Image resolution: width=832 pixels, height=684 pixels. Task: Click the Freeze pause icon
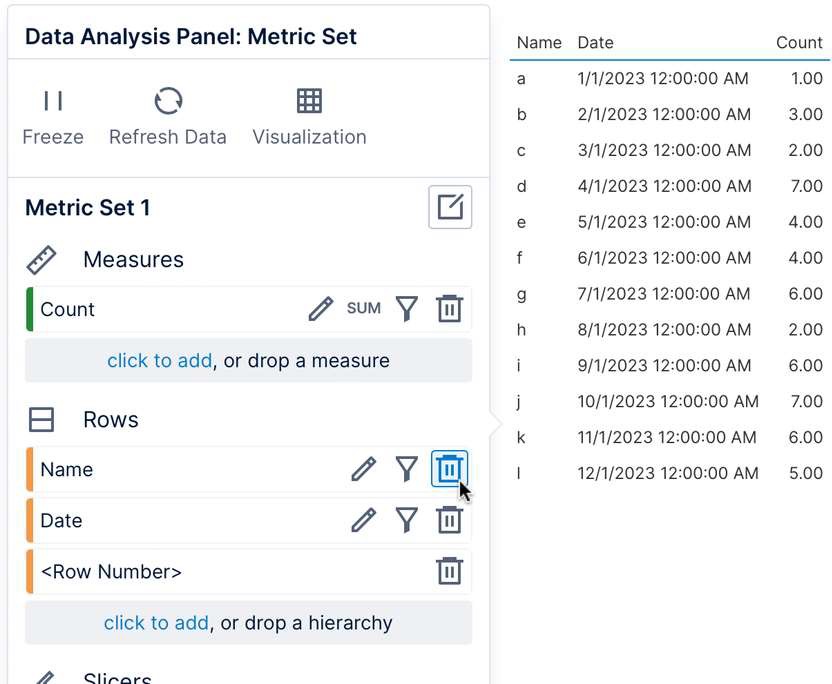[x=53, y=101]
